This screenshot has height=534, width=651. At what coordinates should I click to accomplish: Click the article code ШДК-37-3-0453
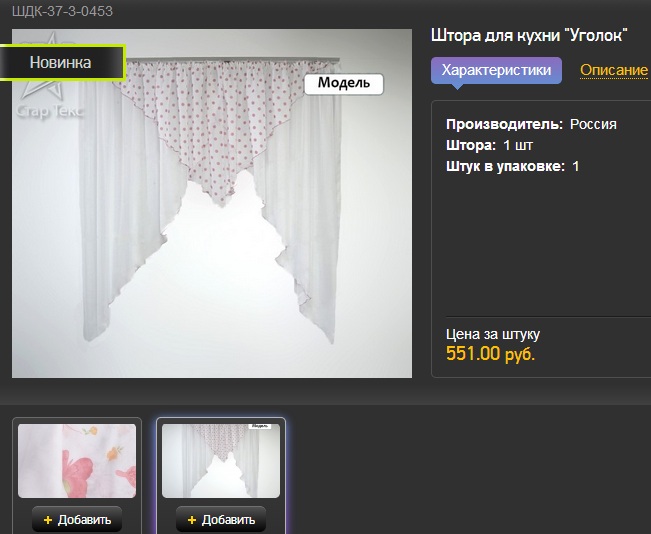(62, 11)
